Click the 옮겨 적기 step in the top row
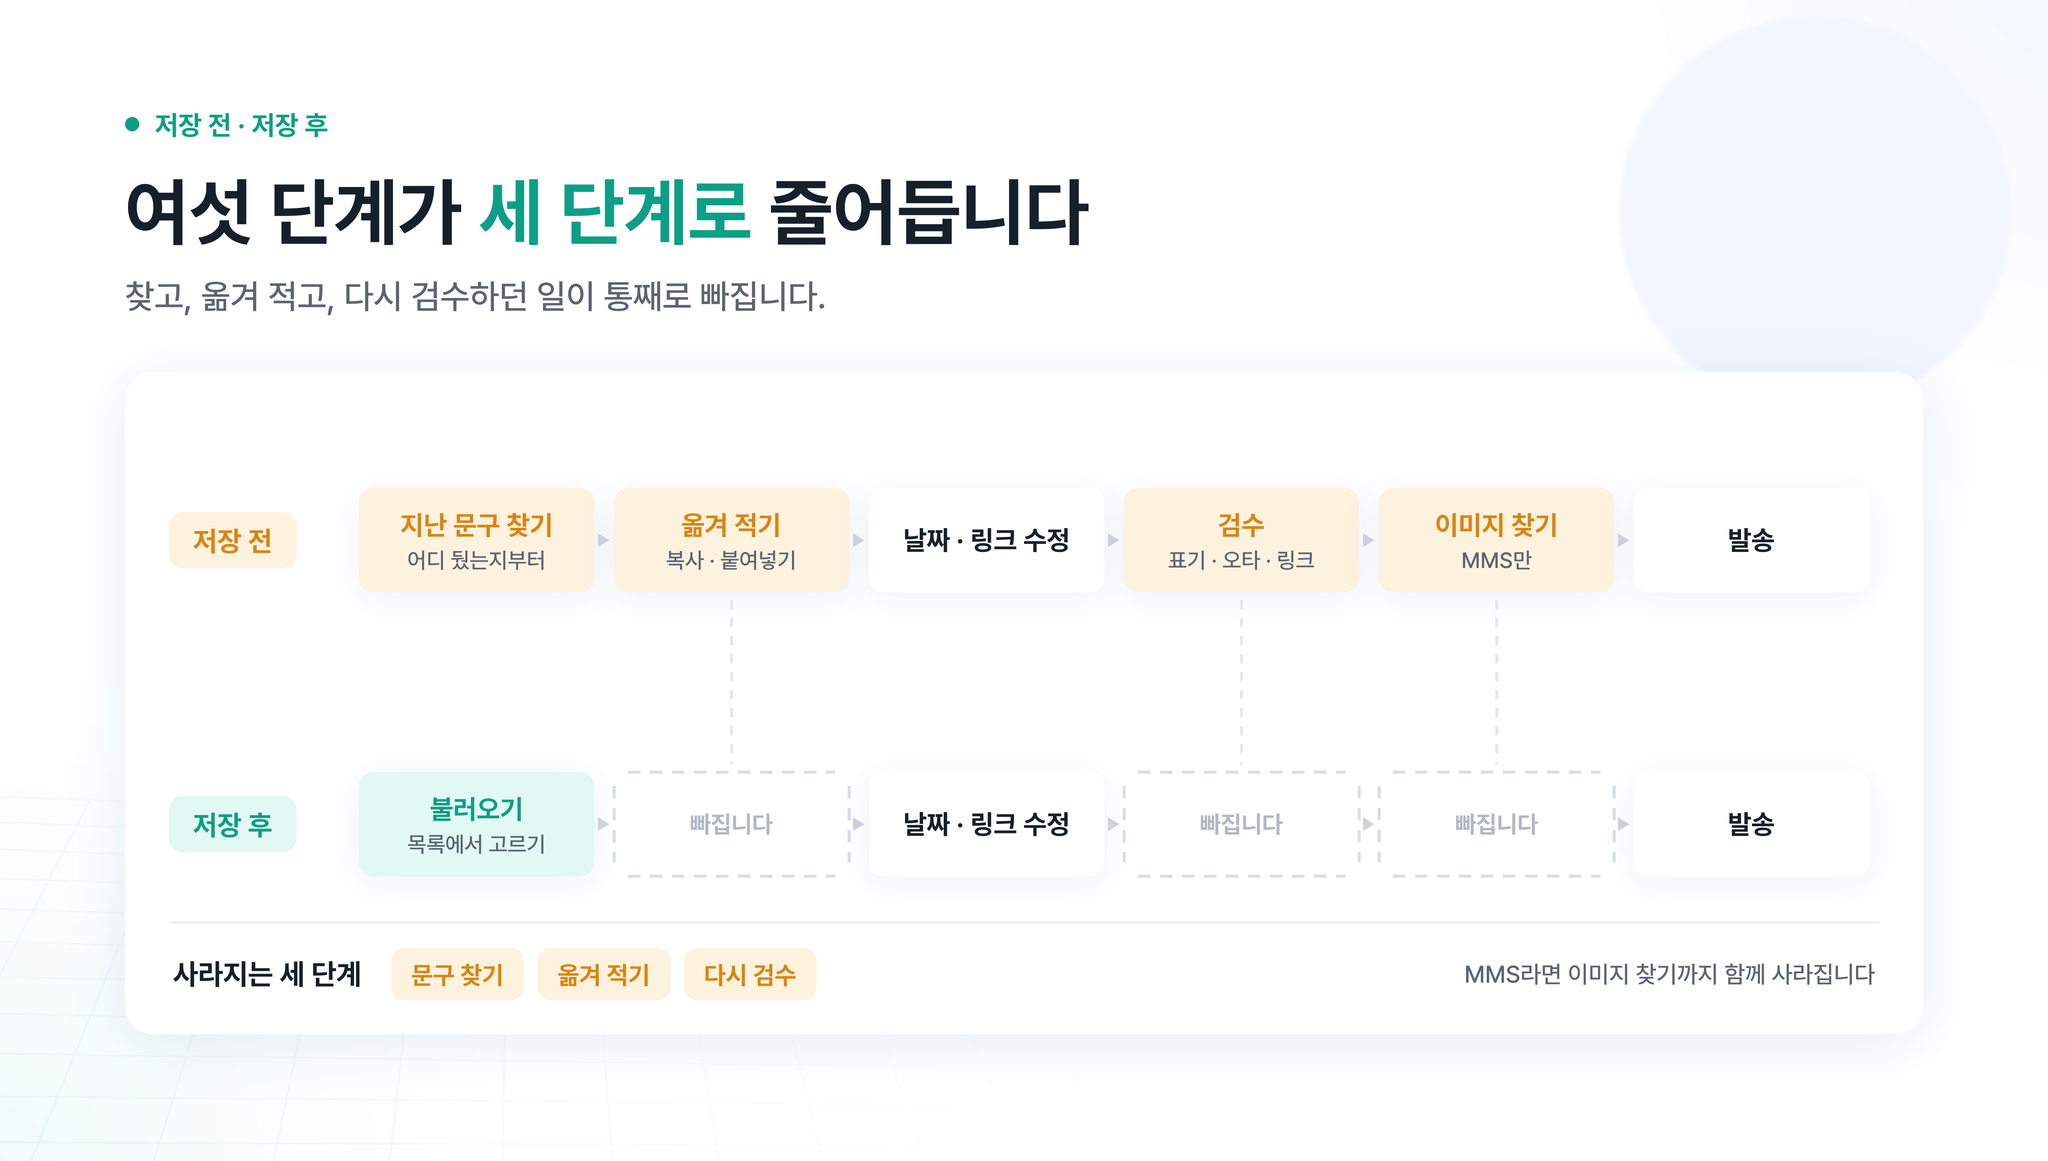Viewport: 2048px width, 1161px height. 731,540
